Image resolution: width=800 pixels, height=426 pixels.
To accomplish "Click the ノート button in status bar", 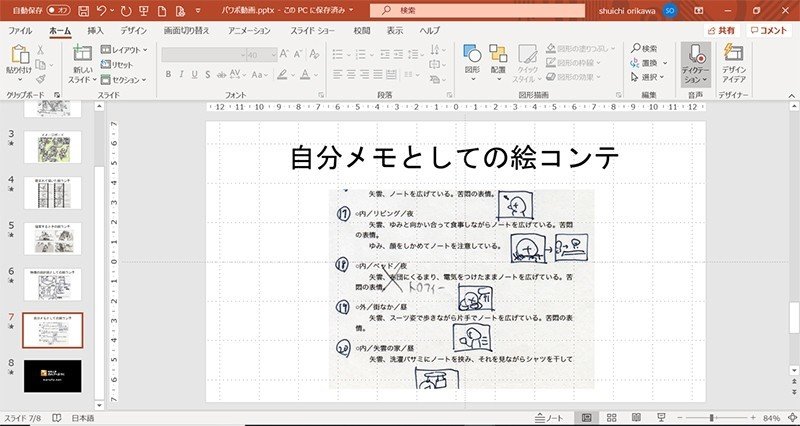I will tap(549, 418).
